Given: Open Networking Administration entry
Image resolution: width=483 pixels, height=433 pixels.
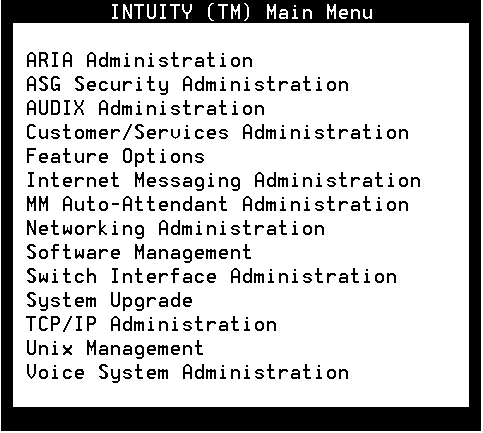Looking at the screenshot, I should (175, 229).
